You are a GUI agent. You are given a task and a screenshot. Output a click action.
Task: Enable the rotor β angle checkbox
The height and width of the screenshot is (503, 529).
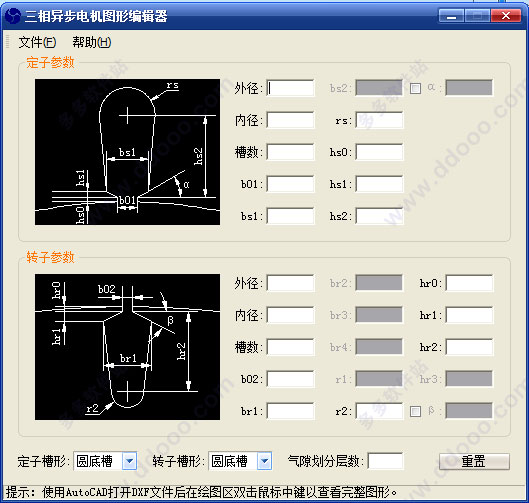pos(415,411)
